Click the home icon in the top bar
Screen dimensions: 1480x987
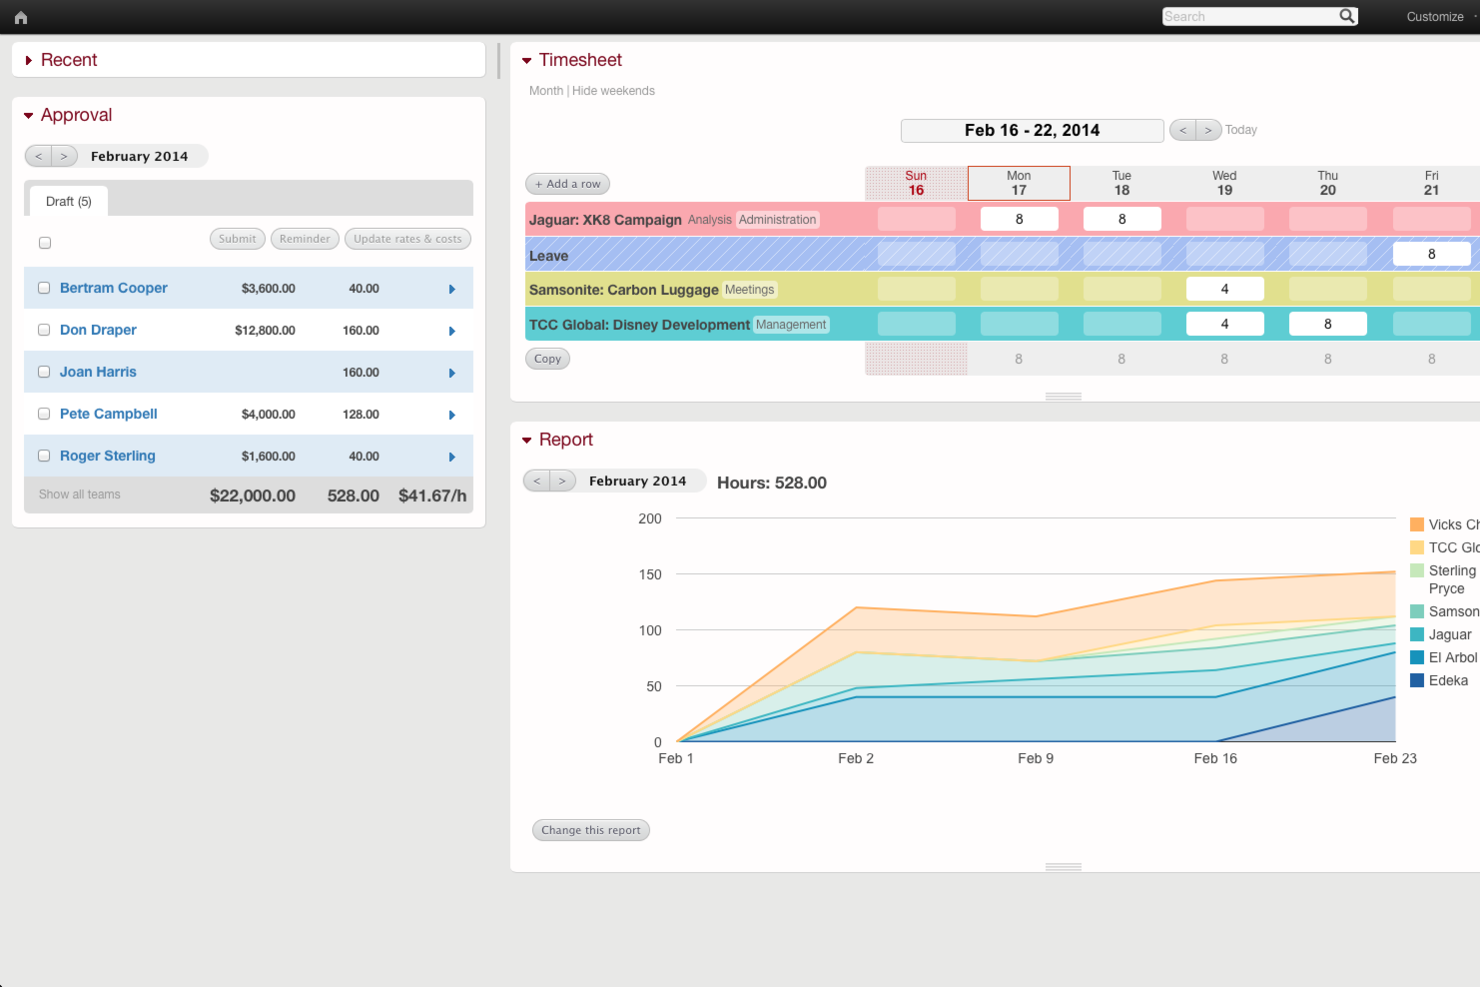20,17
